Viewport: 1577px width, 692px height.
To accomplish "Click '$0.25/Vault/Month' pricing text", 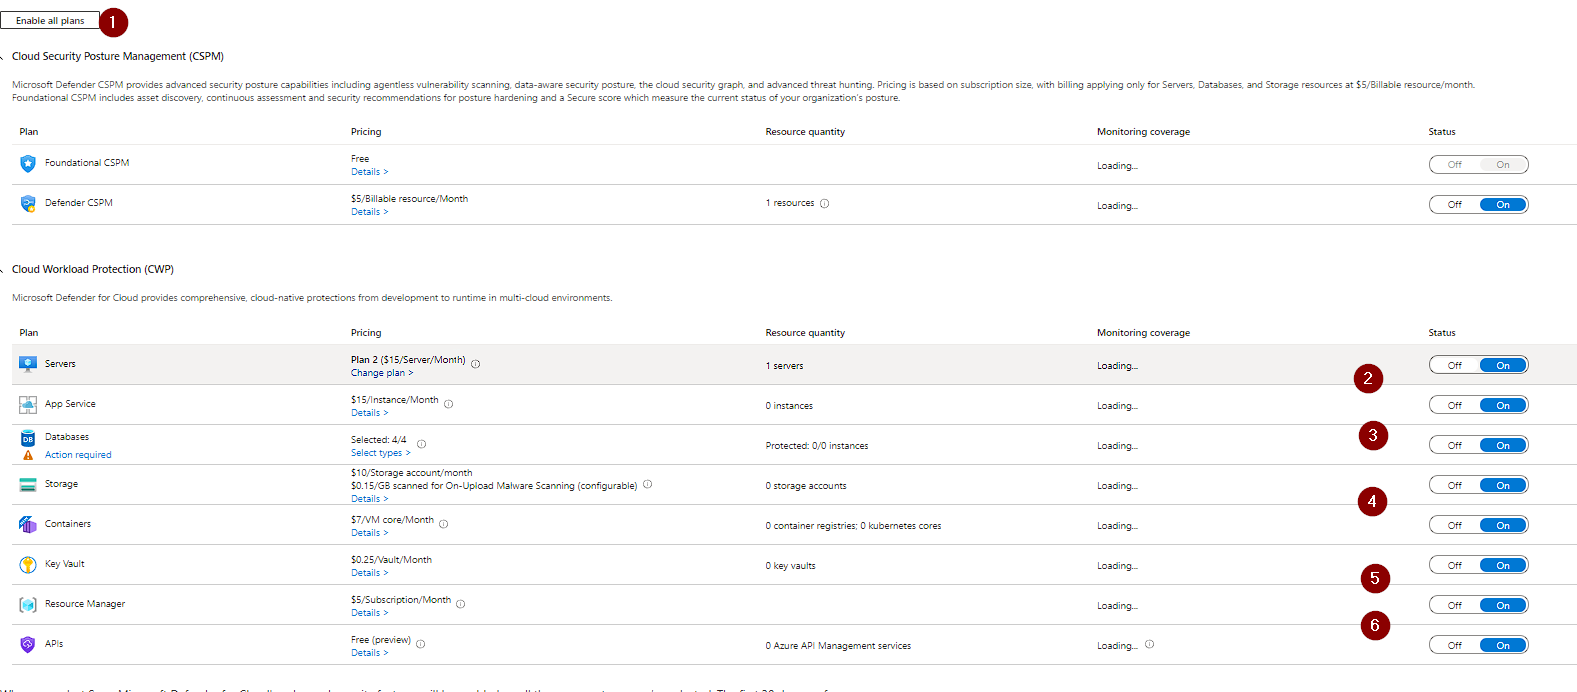I will pyautogui.click(x=392, y=560).
